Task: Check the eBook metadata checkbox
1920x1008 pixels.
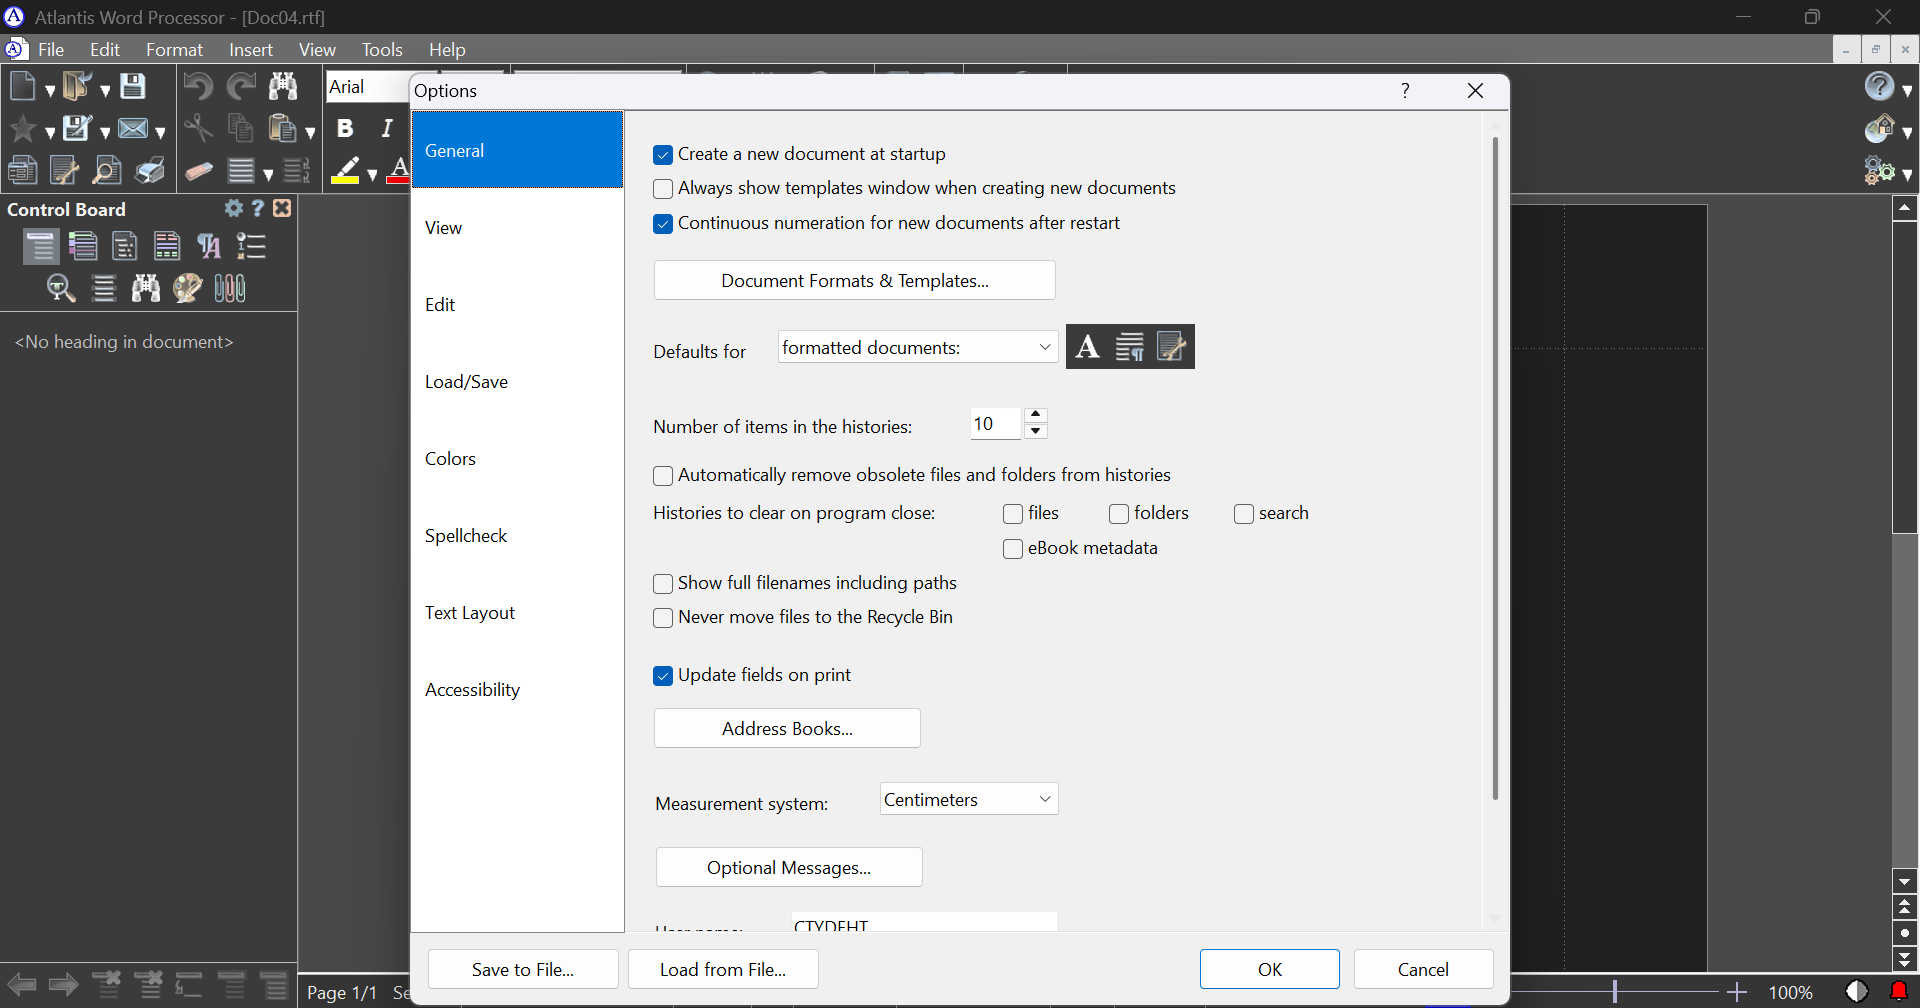Action: (x=1013, y=549)
